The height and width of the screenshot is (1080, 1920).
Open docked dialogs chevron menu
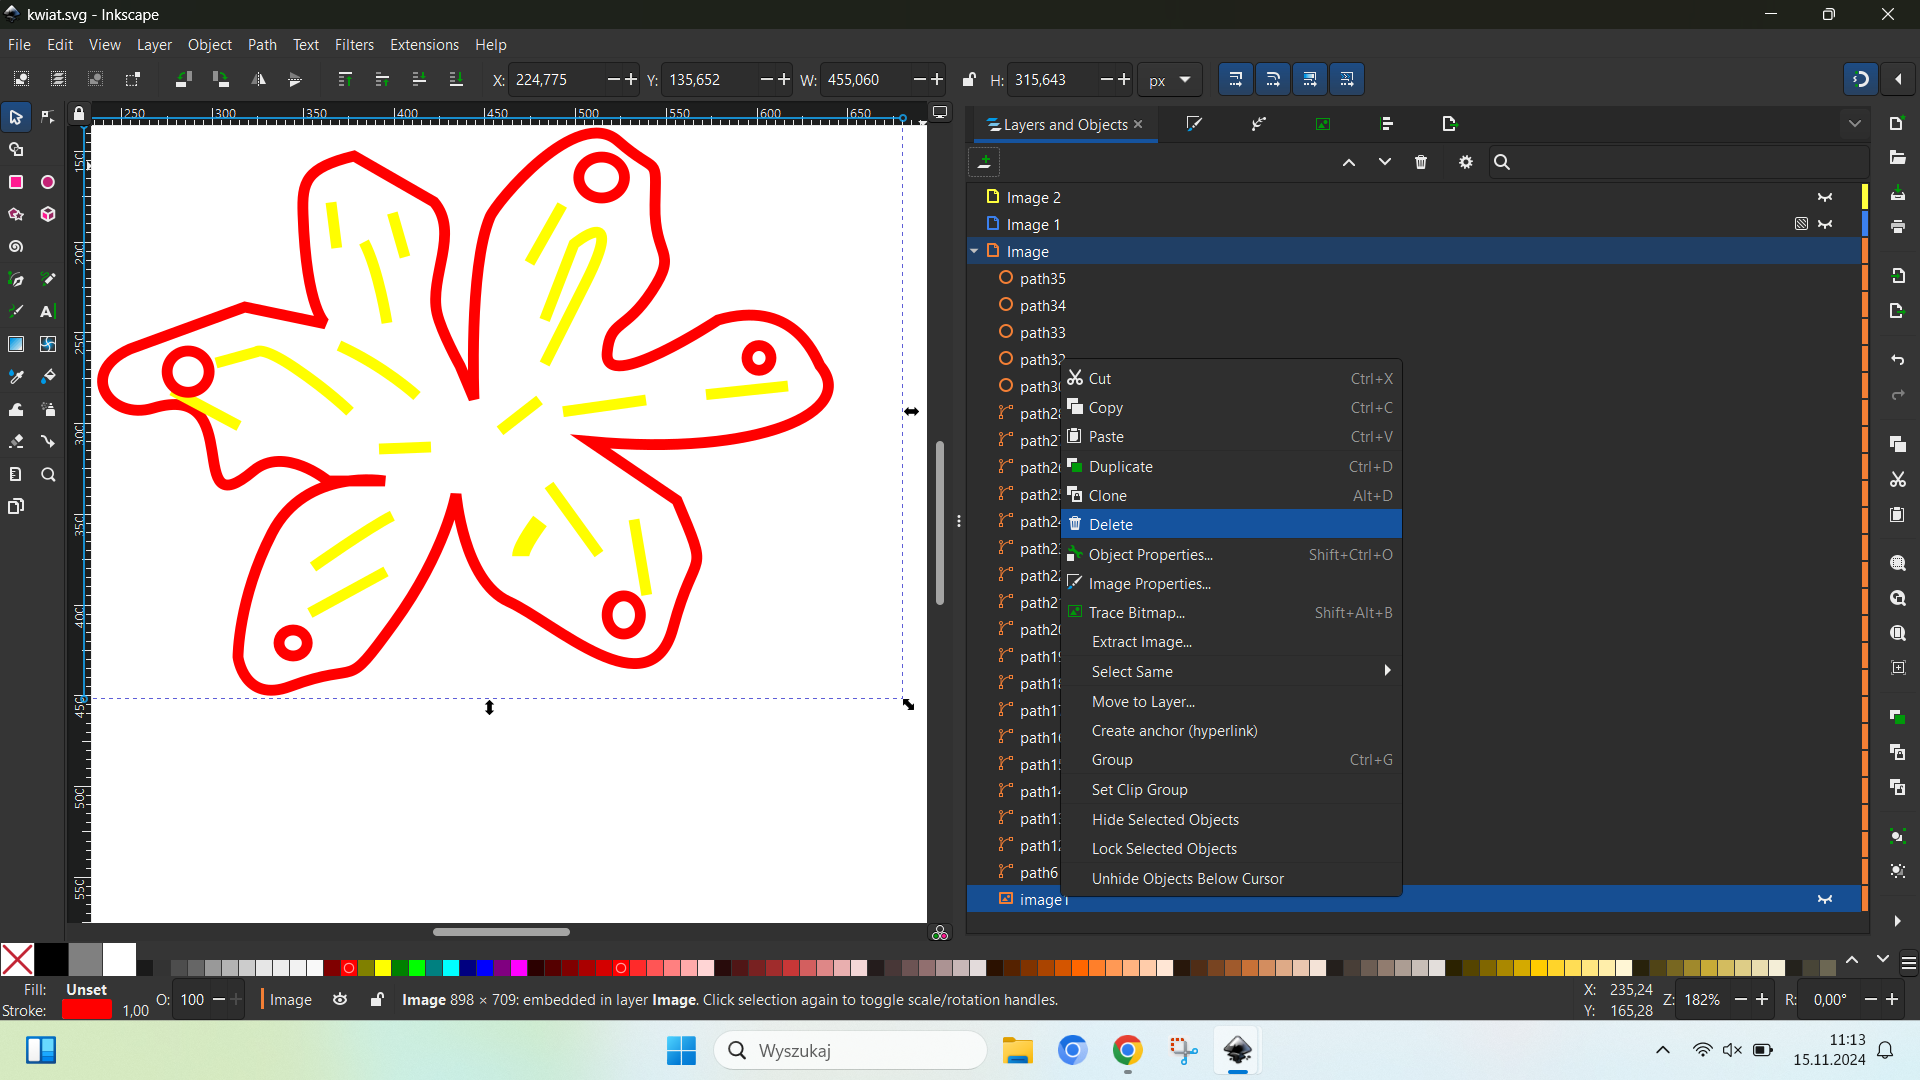point(1855,124)
